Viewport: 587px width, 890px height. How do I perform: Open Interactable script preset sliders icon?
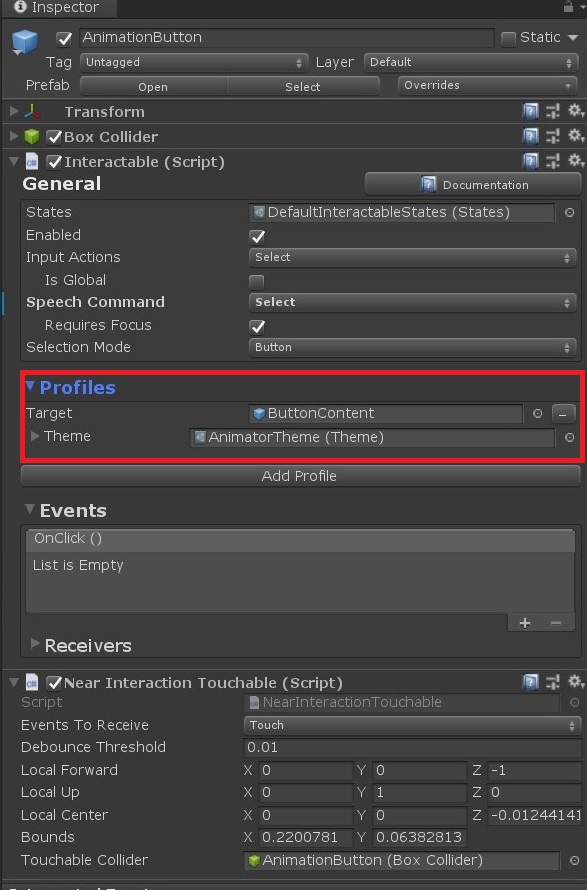tap(552, 161)
